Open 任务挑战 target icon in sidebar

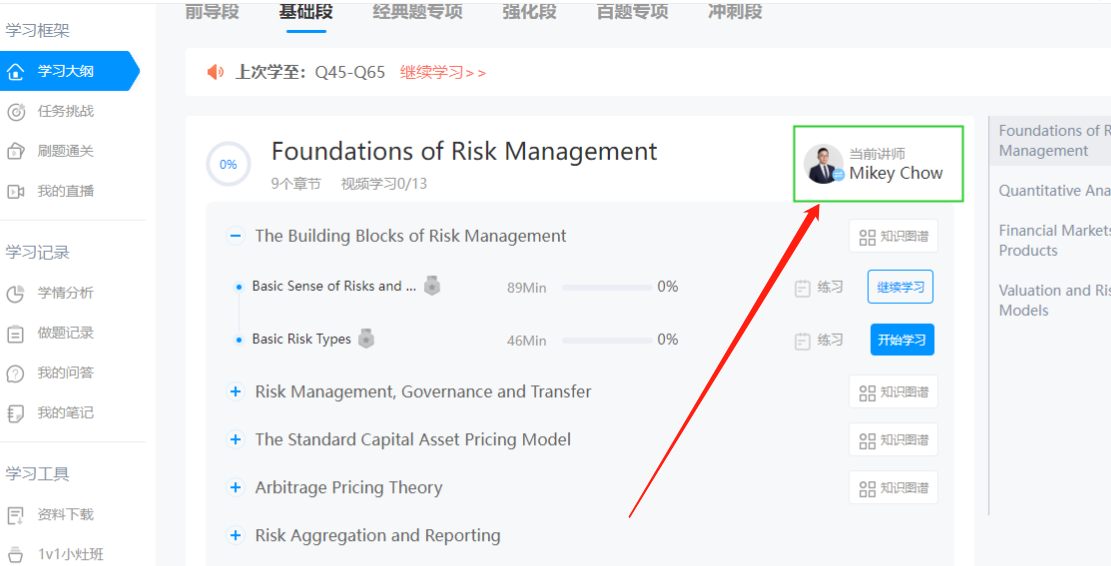coord(15,111)
